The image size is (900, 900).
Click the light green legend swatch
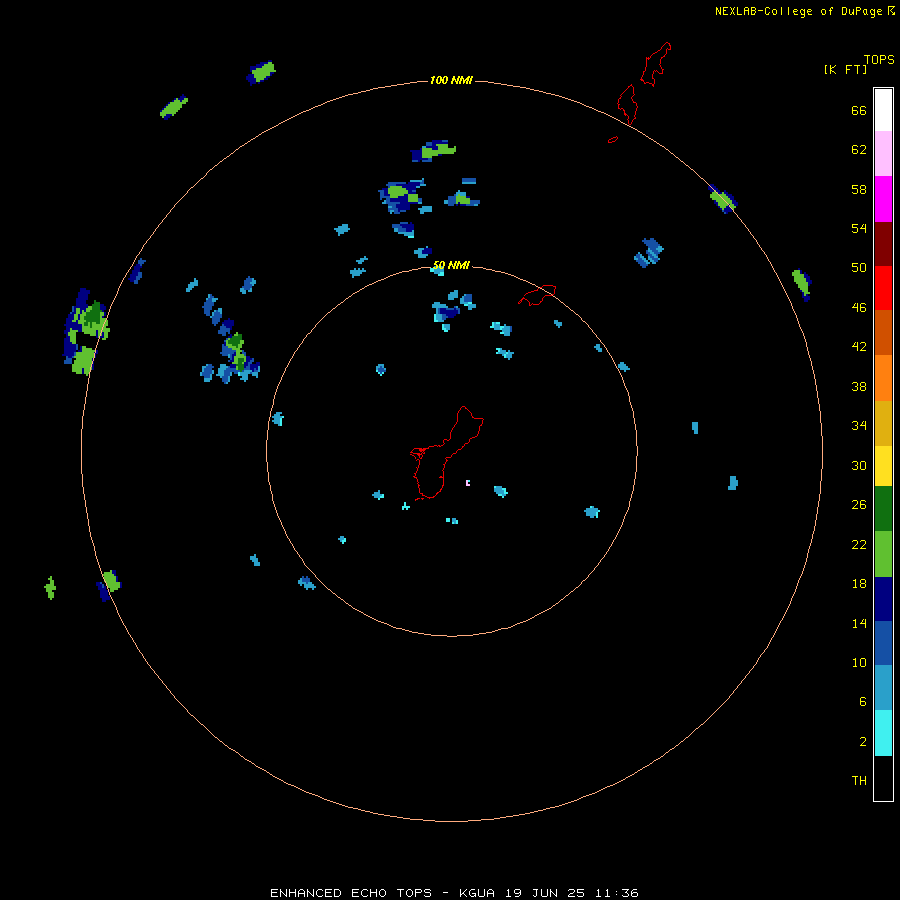[x=883, y=554]
